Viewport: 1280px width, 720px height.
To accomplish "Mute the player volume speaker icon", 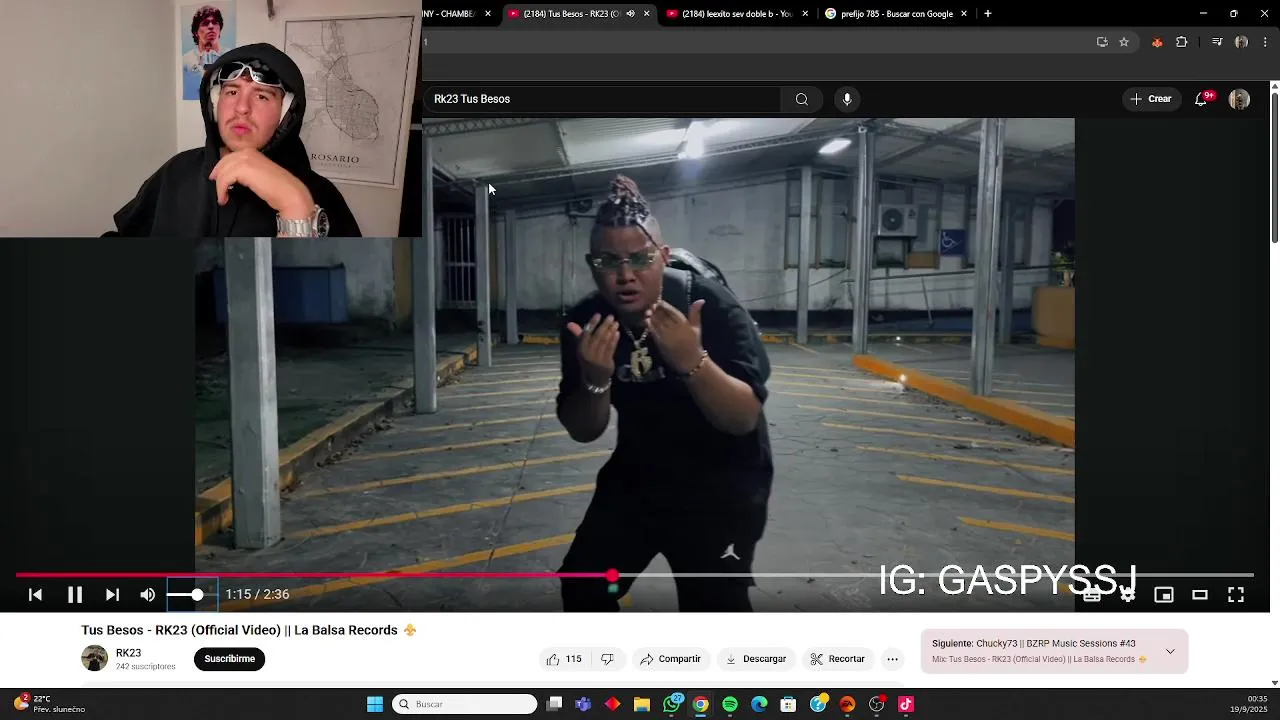I will tap(147, 595).
